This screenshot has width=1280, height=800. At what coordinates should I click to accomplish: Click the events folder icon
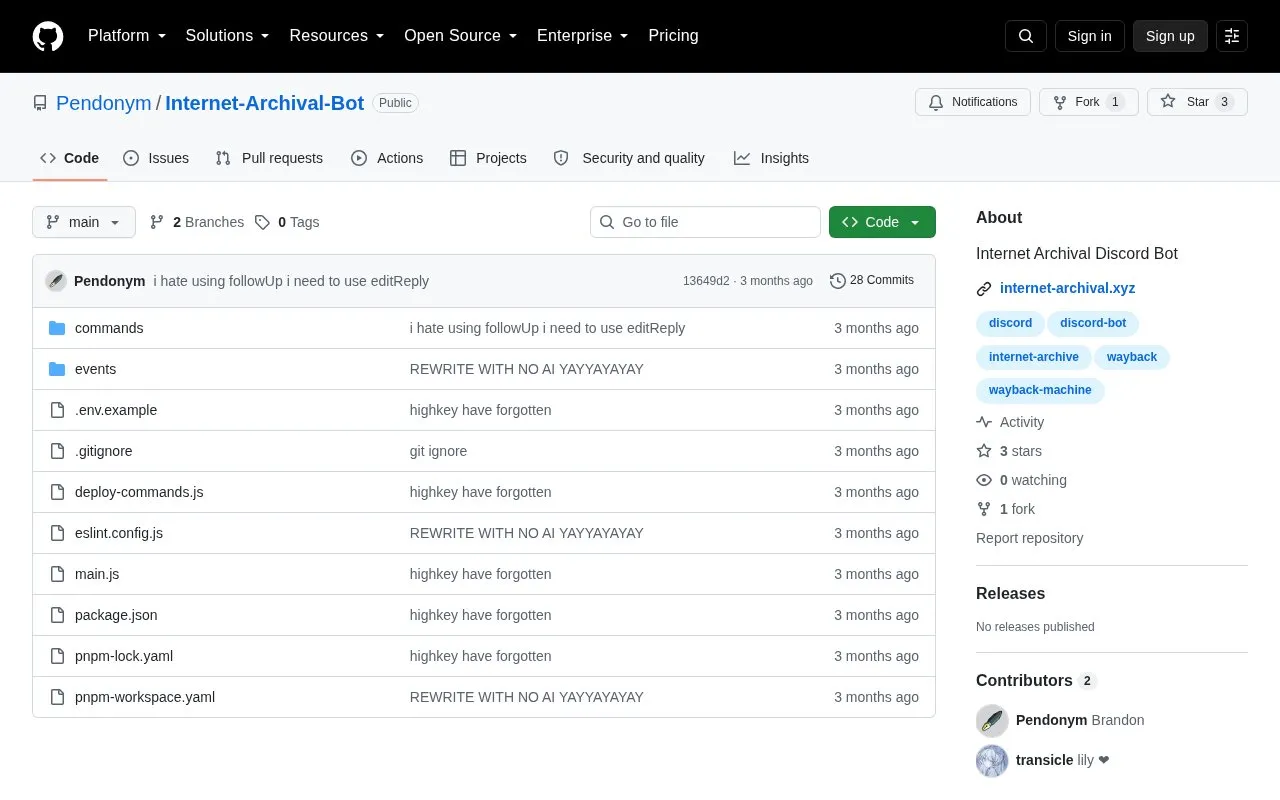(57, 369)
